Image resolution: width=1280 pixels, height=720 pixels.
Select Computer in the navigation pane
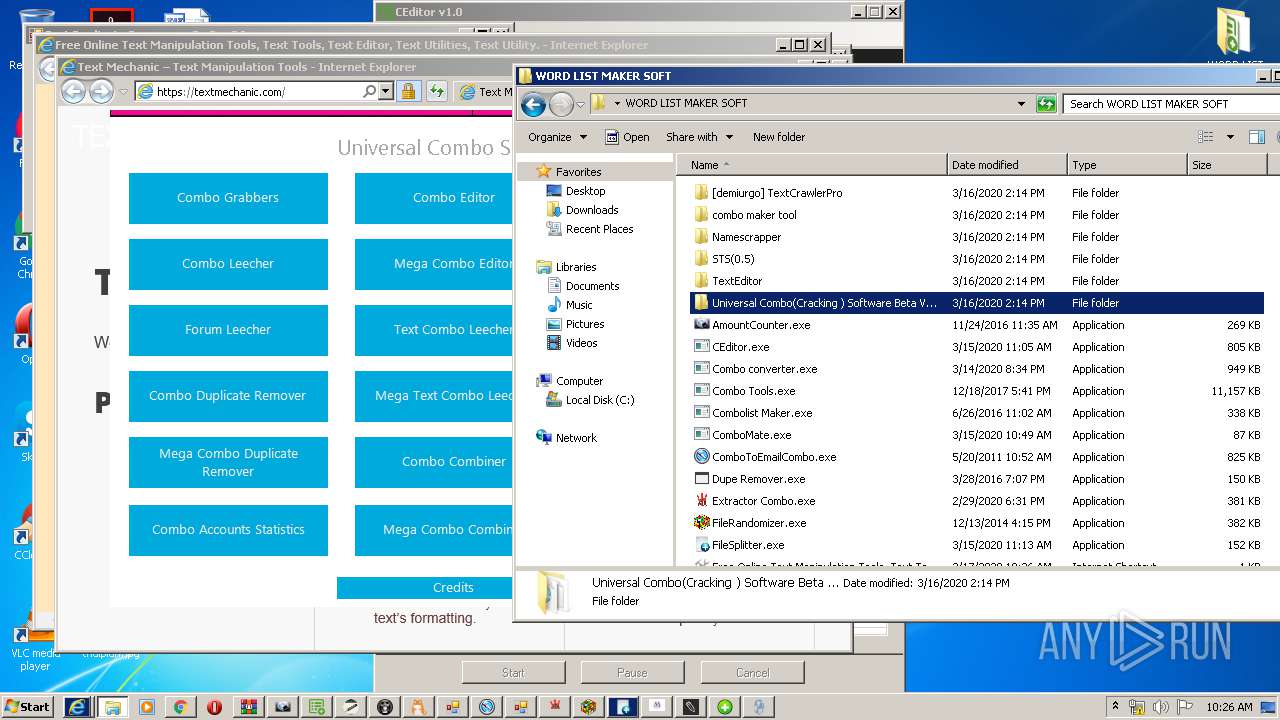click(x=579, y=381)
